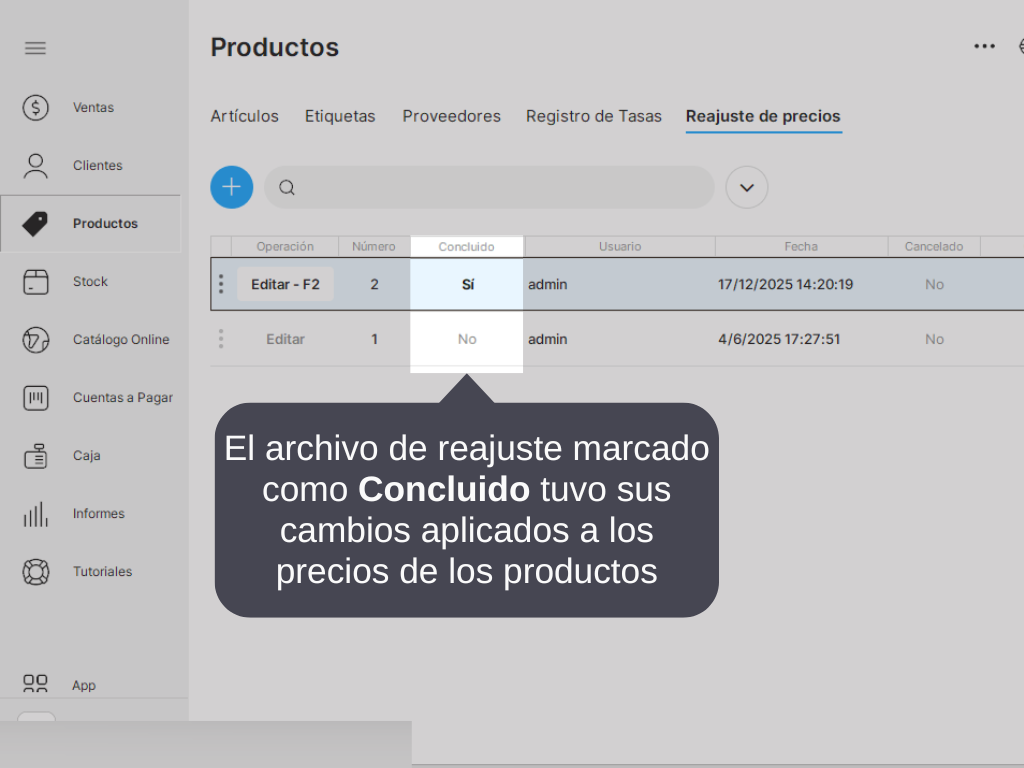Click the Productos page title

(275, 47)
